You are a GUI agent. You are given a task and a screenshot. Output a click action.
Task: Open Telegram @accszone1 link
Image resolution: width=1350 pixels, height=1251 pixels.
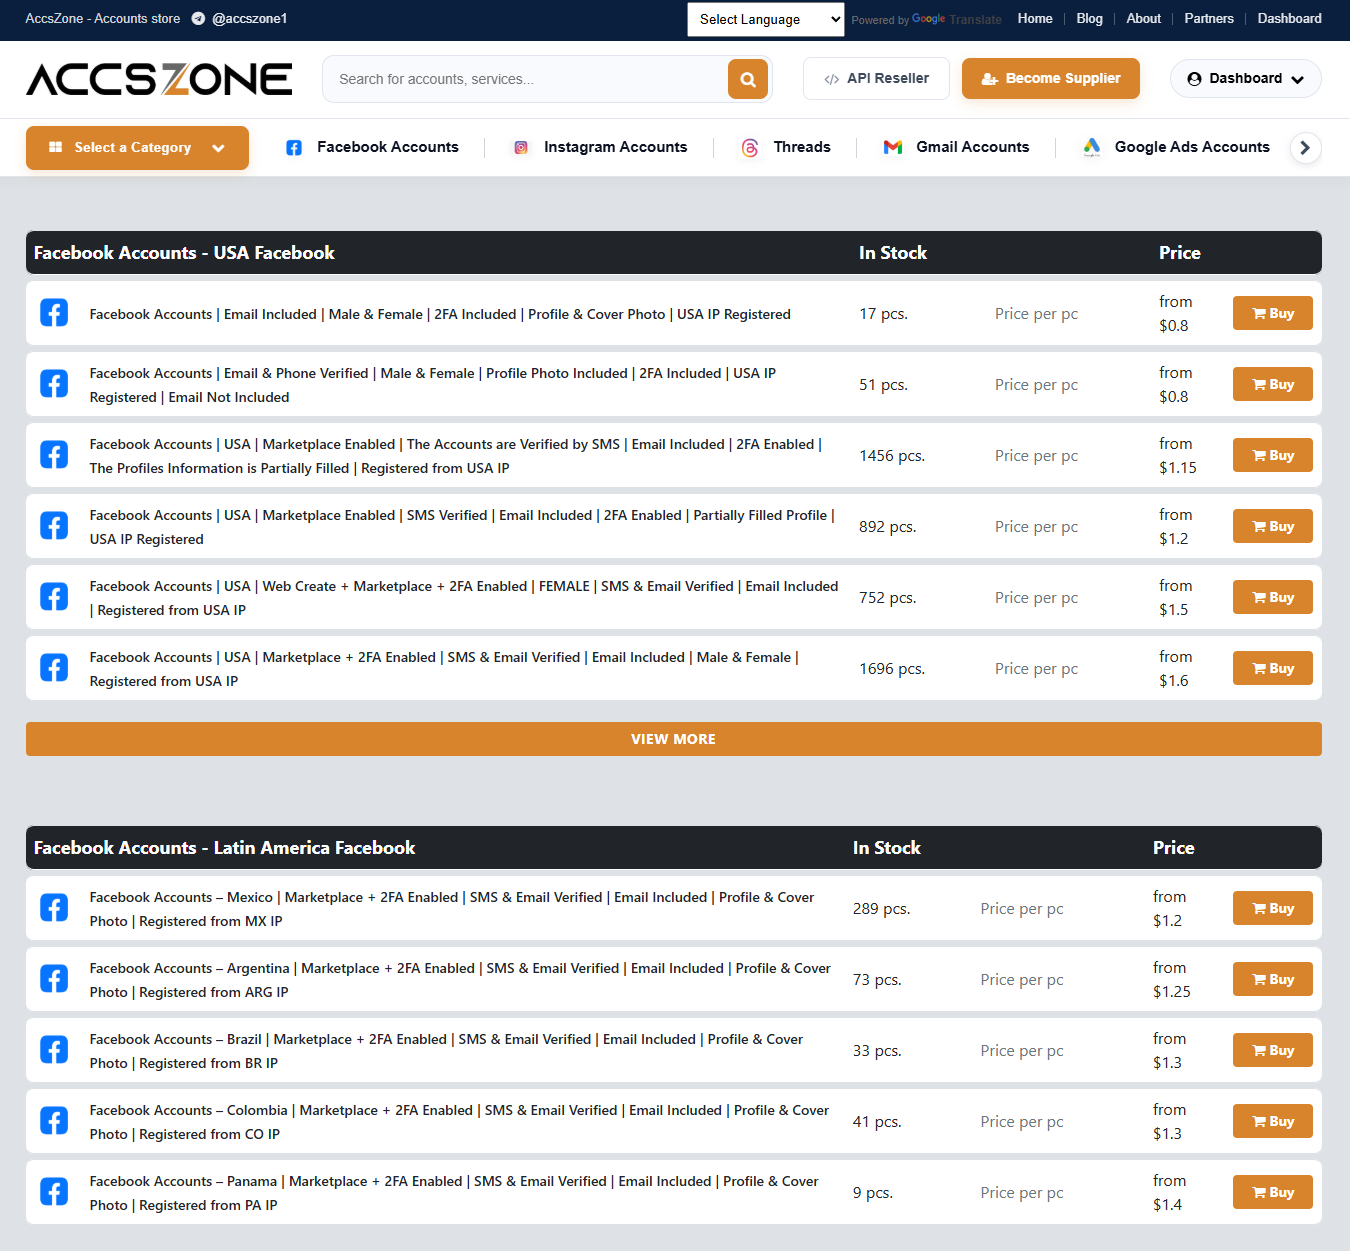pos(239,19)
